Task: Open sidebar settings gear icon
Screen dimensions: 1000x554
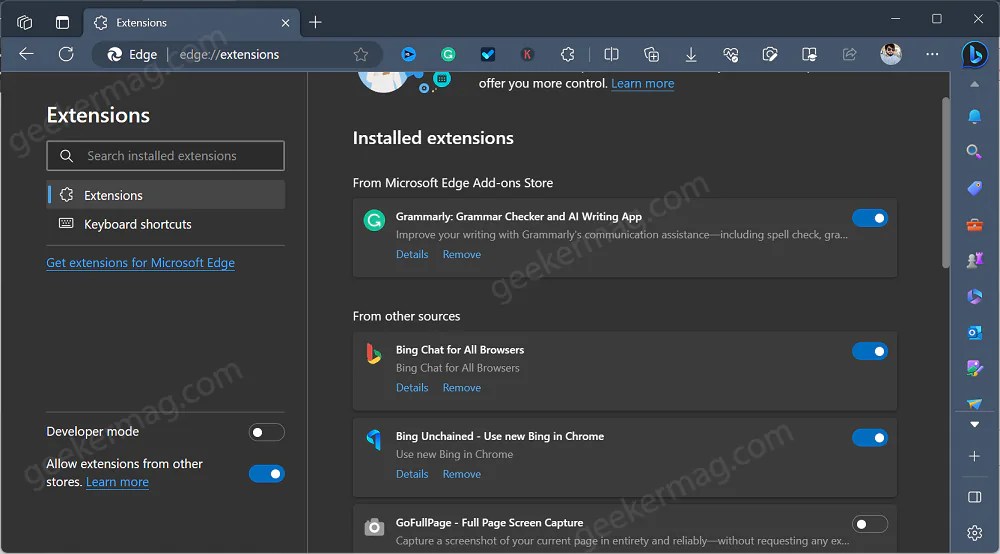Action: (974, 533)
